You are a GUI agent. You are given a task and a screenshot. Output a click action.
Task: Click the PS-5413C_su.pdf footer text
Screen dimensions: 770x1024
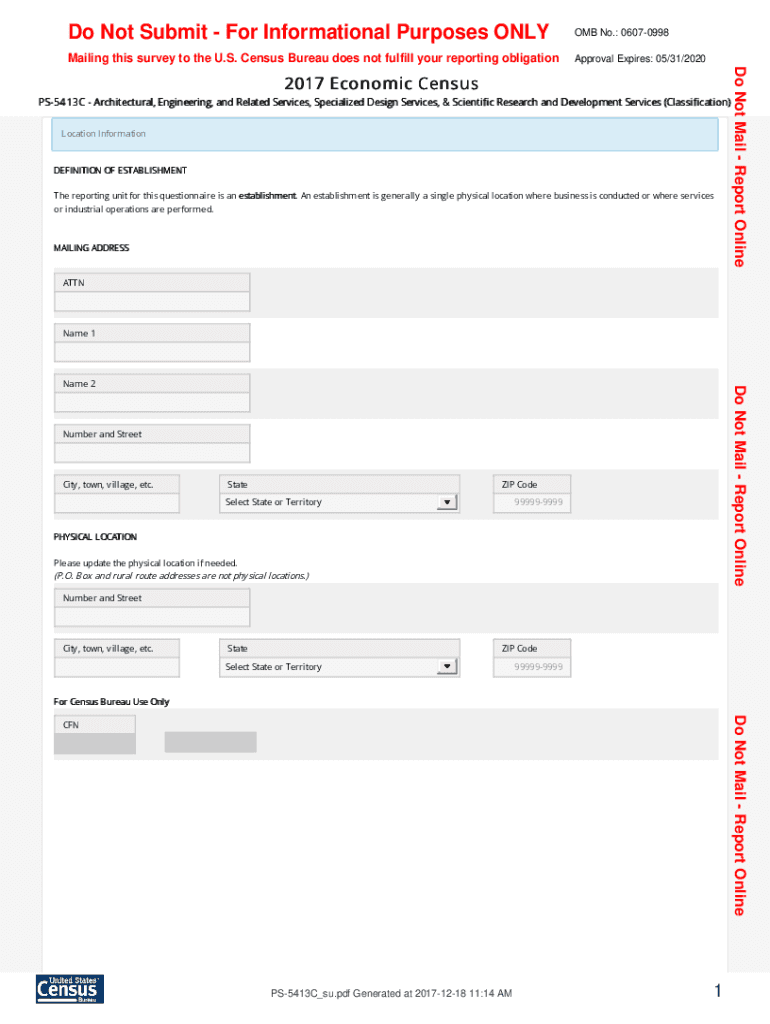point(391,993)
